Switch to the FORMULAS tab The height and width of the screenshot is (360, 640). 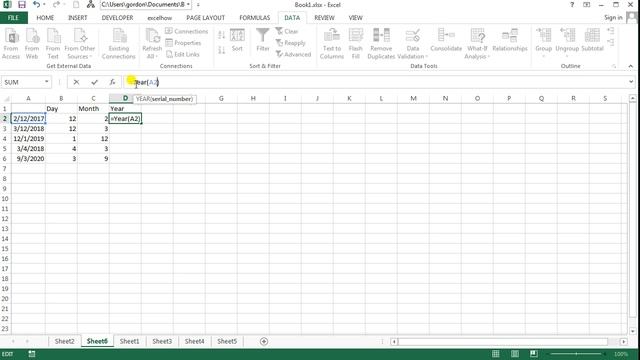coord(255,18)
